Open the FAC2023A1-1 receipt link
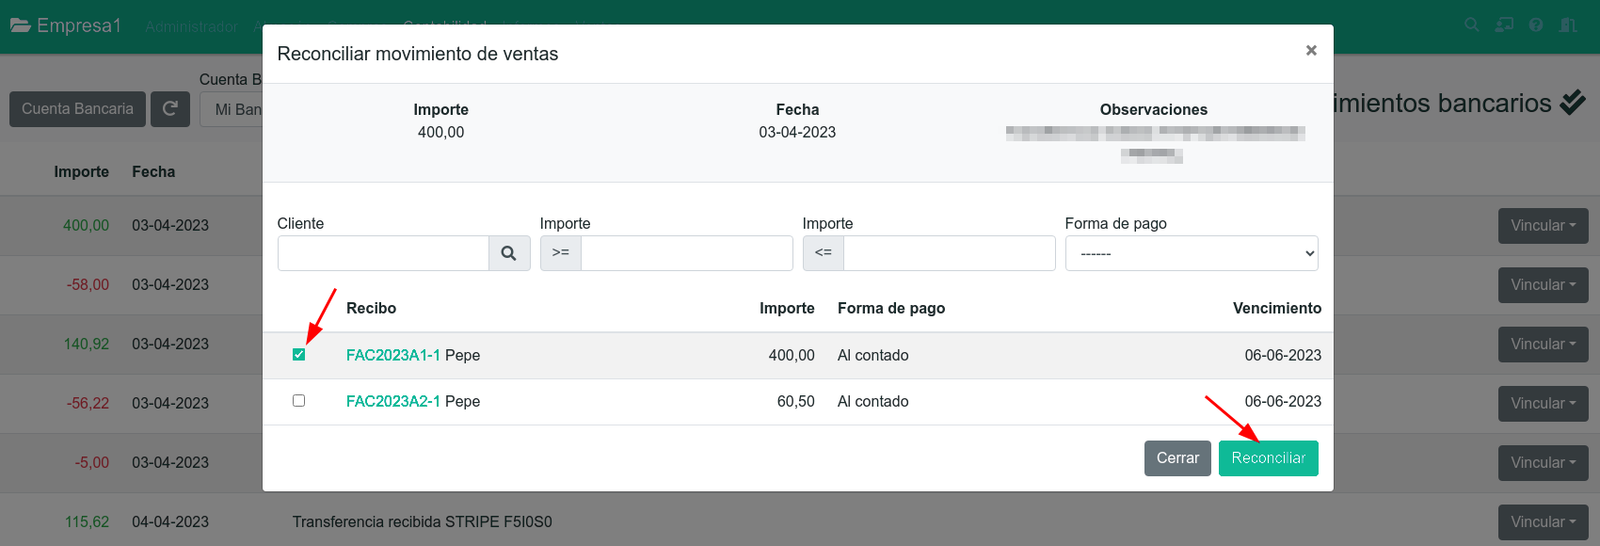Viewport: 1600px width, 546px height. 393,355
